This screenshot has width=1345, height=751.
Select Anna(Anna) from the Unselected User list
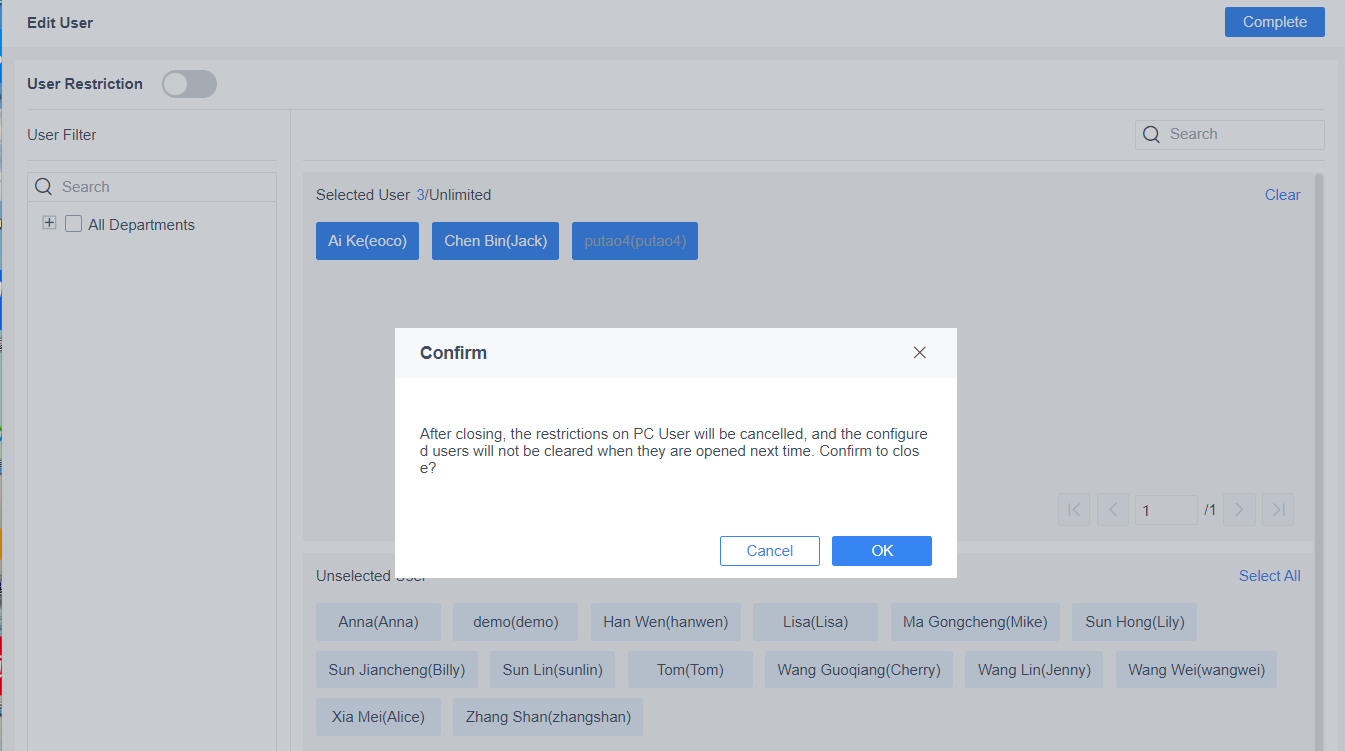[378, 622]
